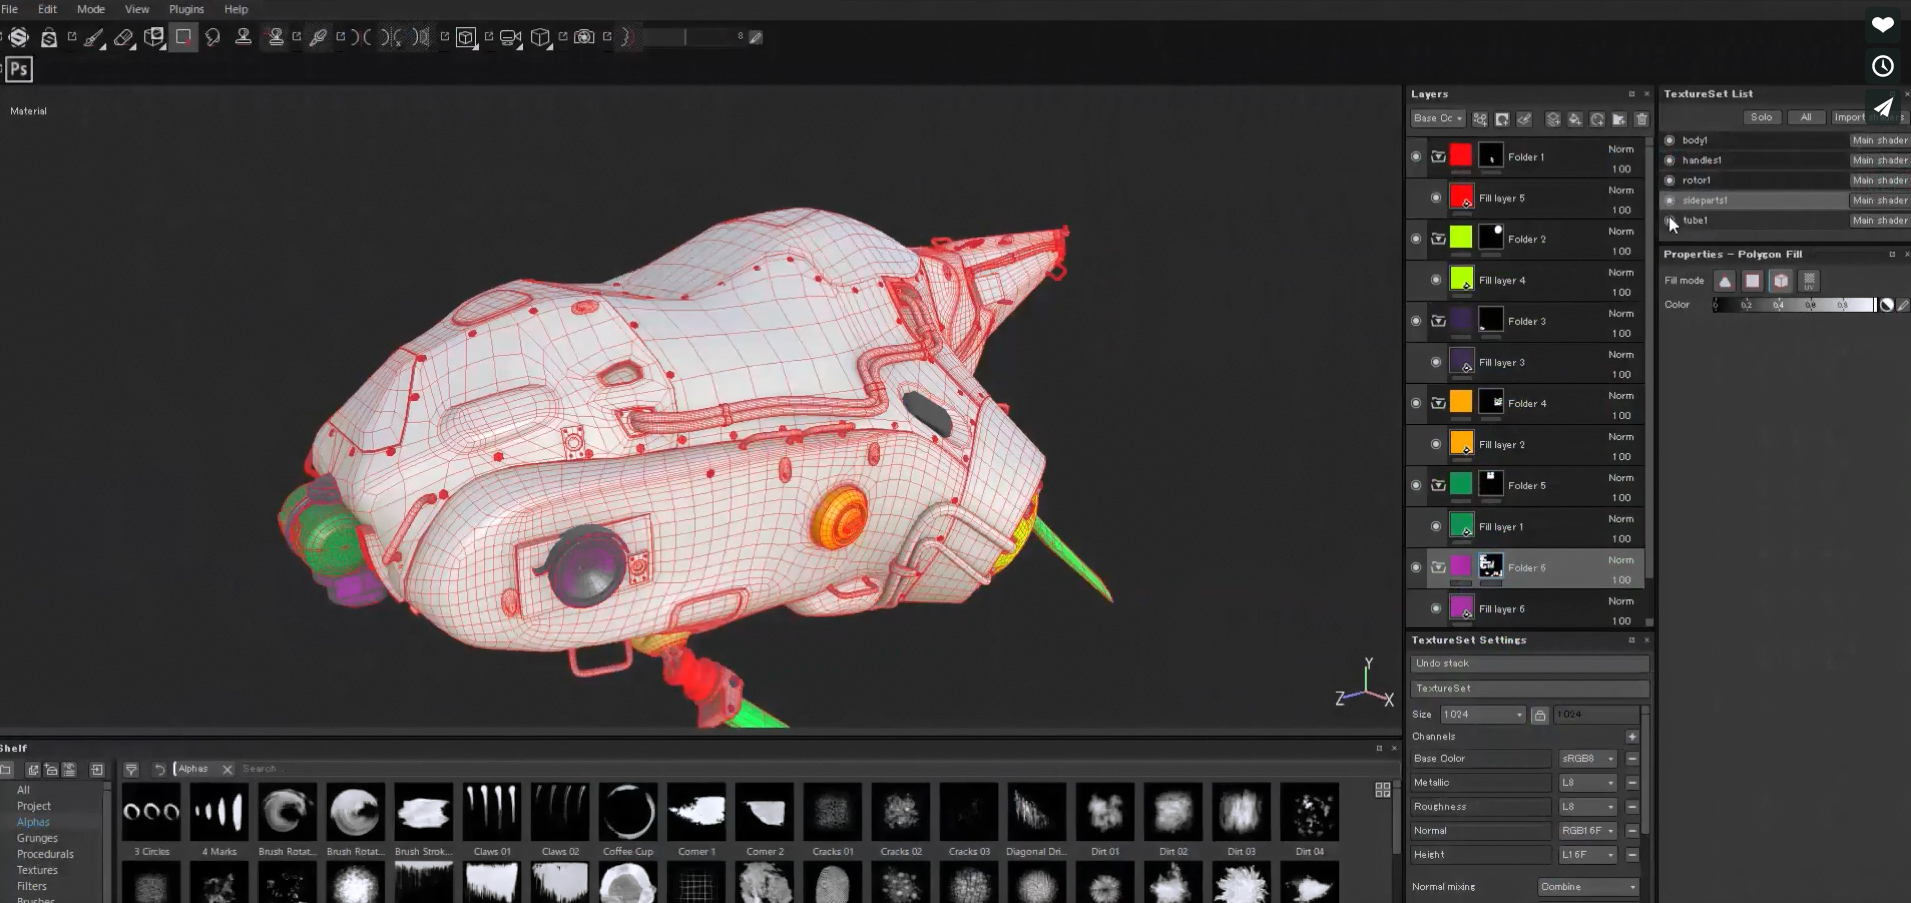Delete the selected layer using the trash icon
The image size is (1911, 903).
[x=1642, y=119]
